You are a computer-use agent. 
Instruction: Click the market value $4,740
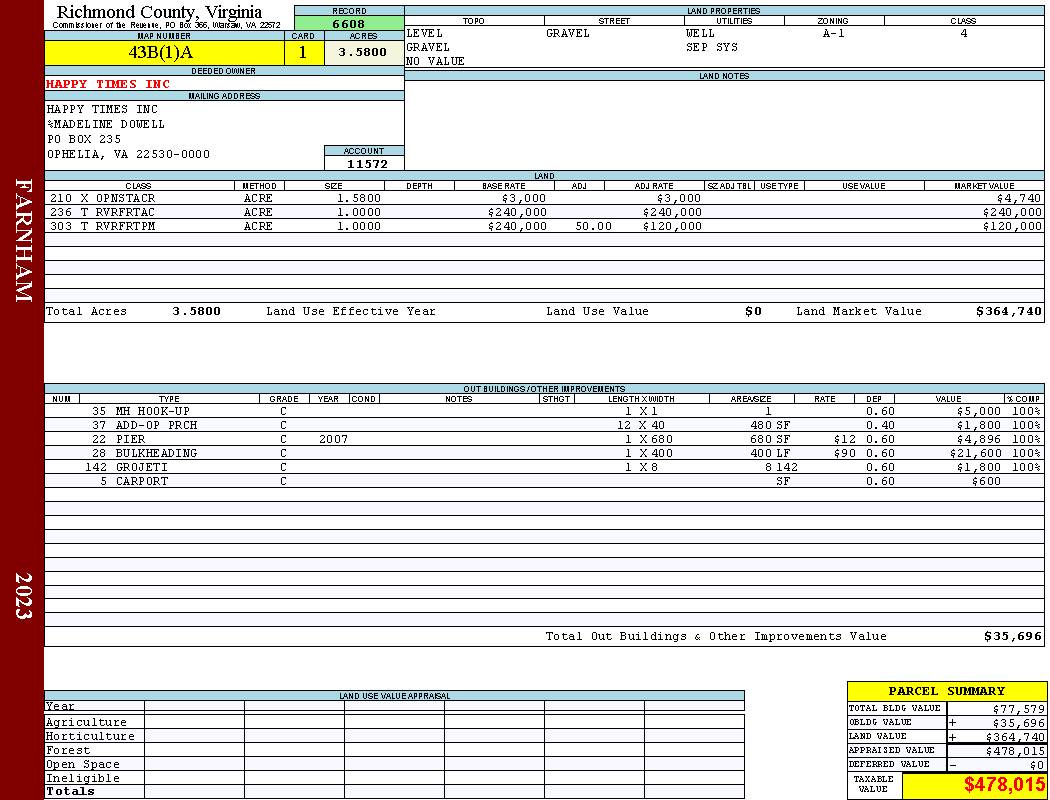point(1019,199)
